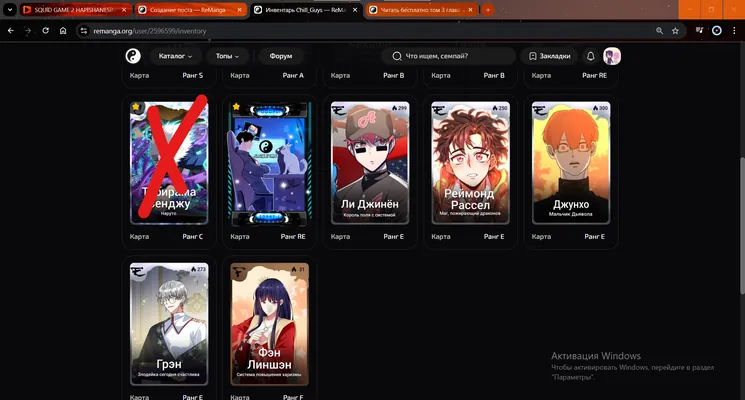Viewport: 745px width, 400px height.
Task: Expand the Топы dropdown
Action: pyautogui.click(x=227, y=56)
